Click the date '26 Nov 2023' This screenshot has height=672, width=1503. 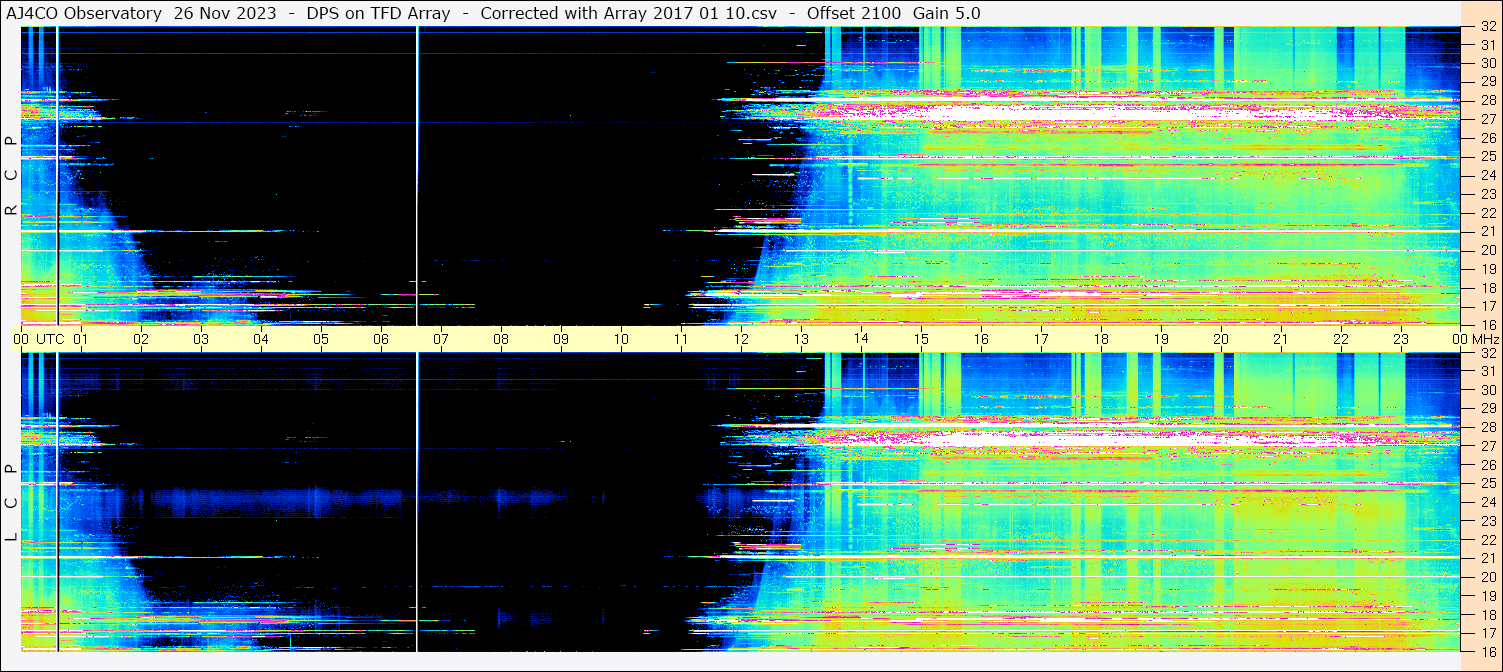[224, 13]
